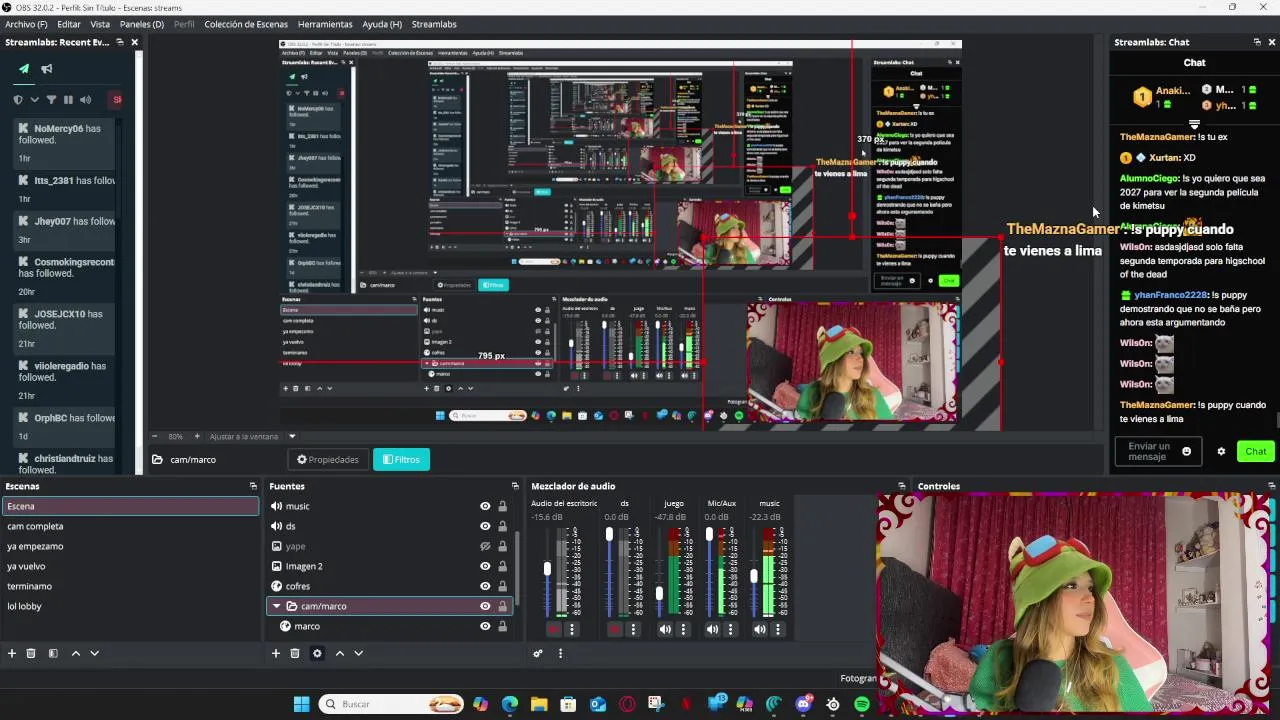Image resolution: width=1280 pixels, height=720 pixels.
Task: Open three-dot options for the juego audio channel
Action: point(683,629)
